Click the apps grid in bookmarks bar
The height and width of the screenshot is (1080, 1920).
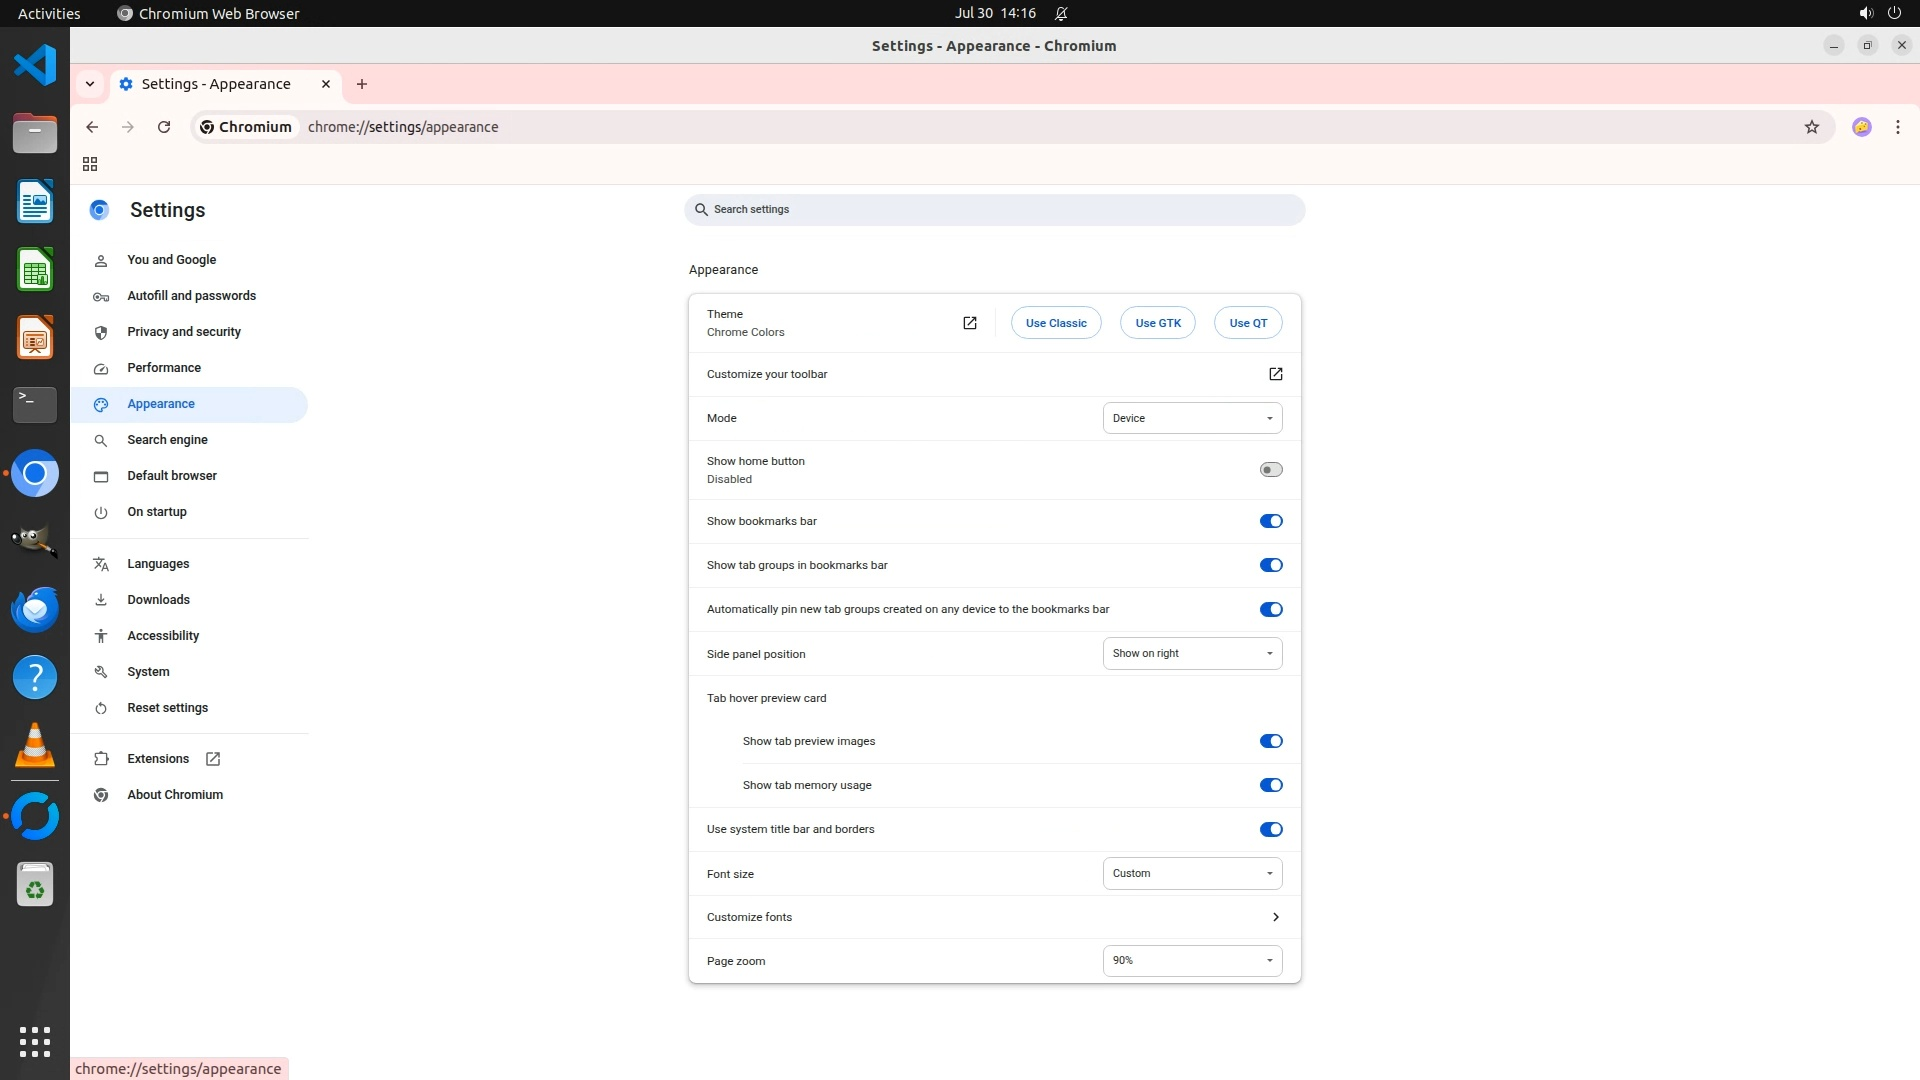(x=90, y=164)
